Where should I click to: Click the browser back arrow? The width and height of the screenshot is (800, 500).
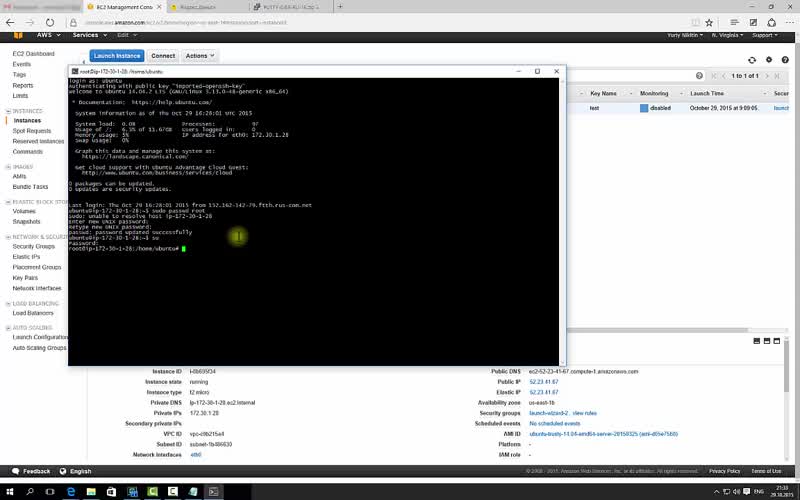tap(10, 22)
